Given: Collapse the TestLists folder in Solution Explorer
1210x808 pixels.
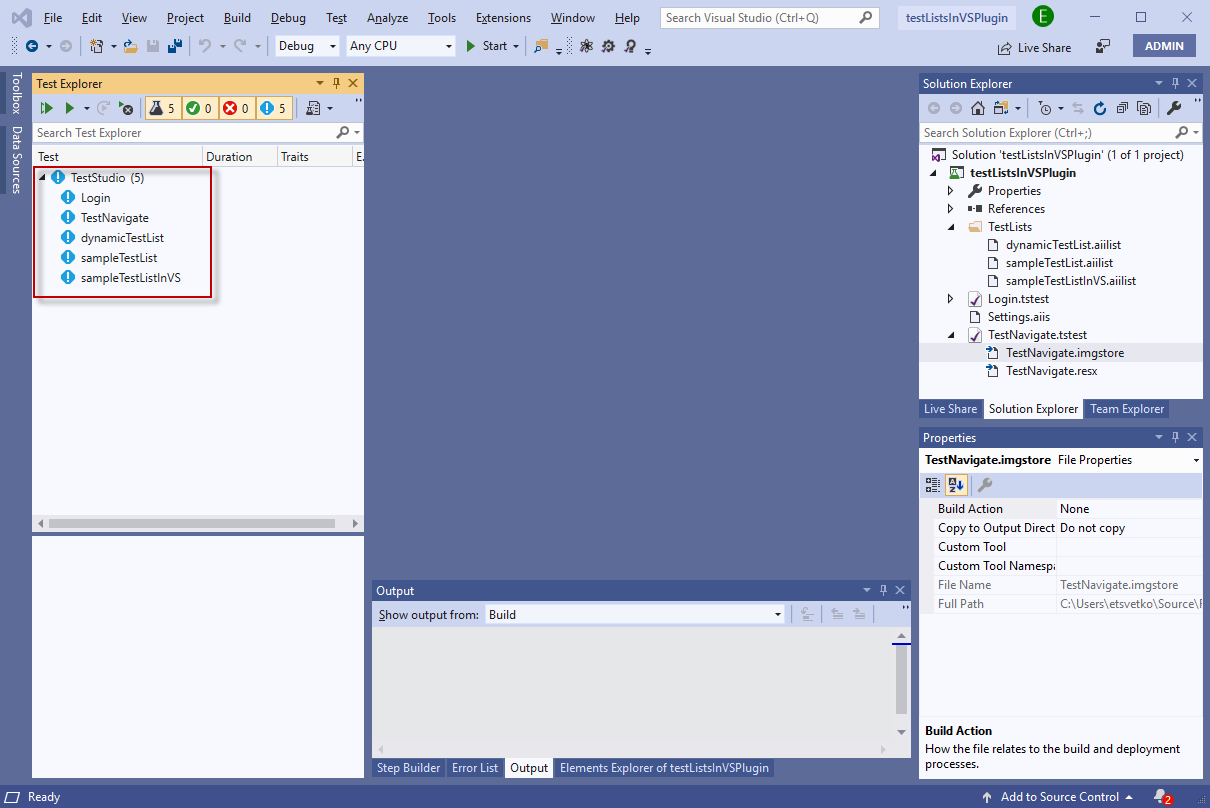Looking at the screenshot, I should tap(951, 227).
